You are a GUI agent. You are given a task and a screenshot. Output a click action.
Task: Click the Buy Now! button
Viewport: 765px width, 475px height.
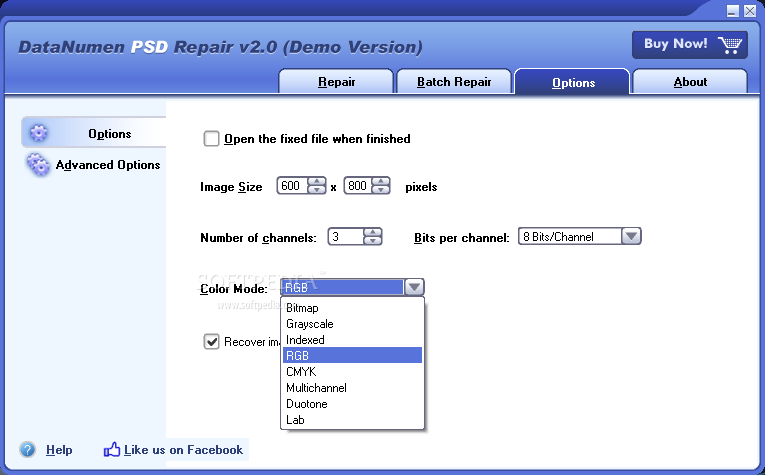point(689,45)
